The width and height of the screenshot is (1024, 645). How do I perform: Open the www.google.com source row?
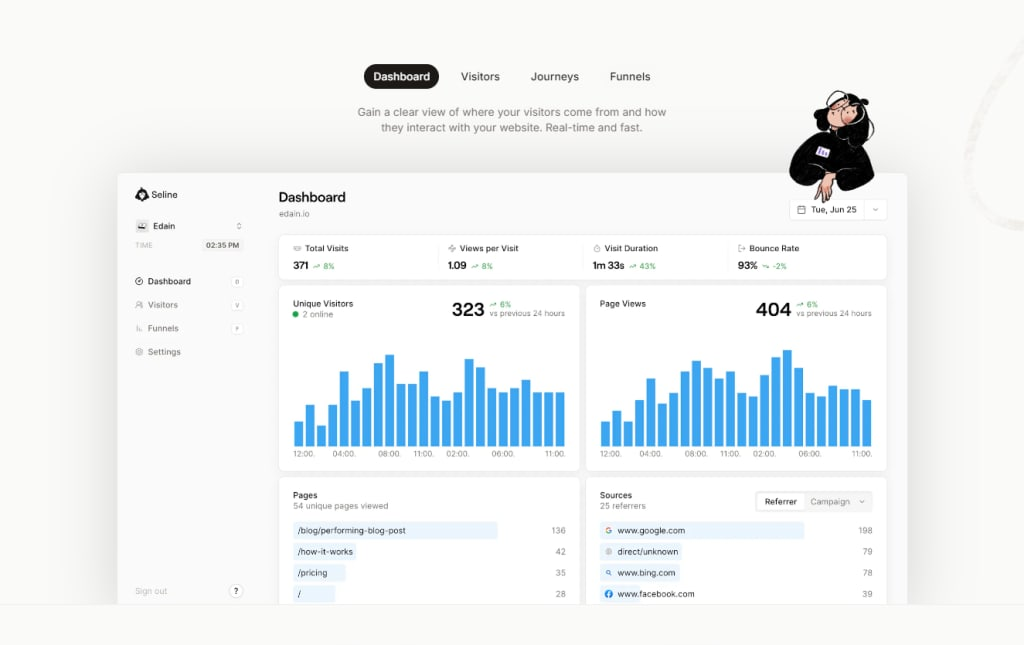tap(736, 530)
